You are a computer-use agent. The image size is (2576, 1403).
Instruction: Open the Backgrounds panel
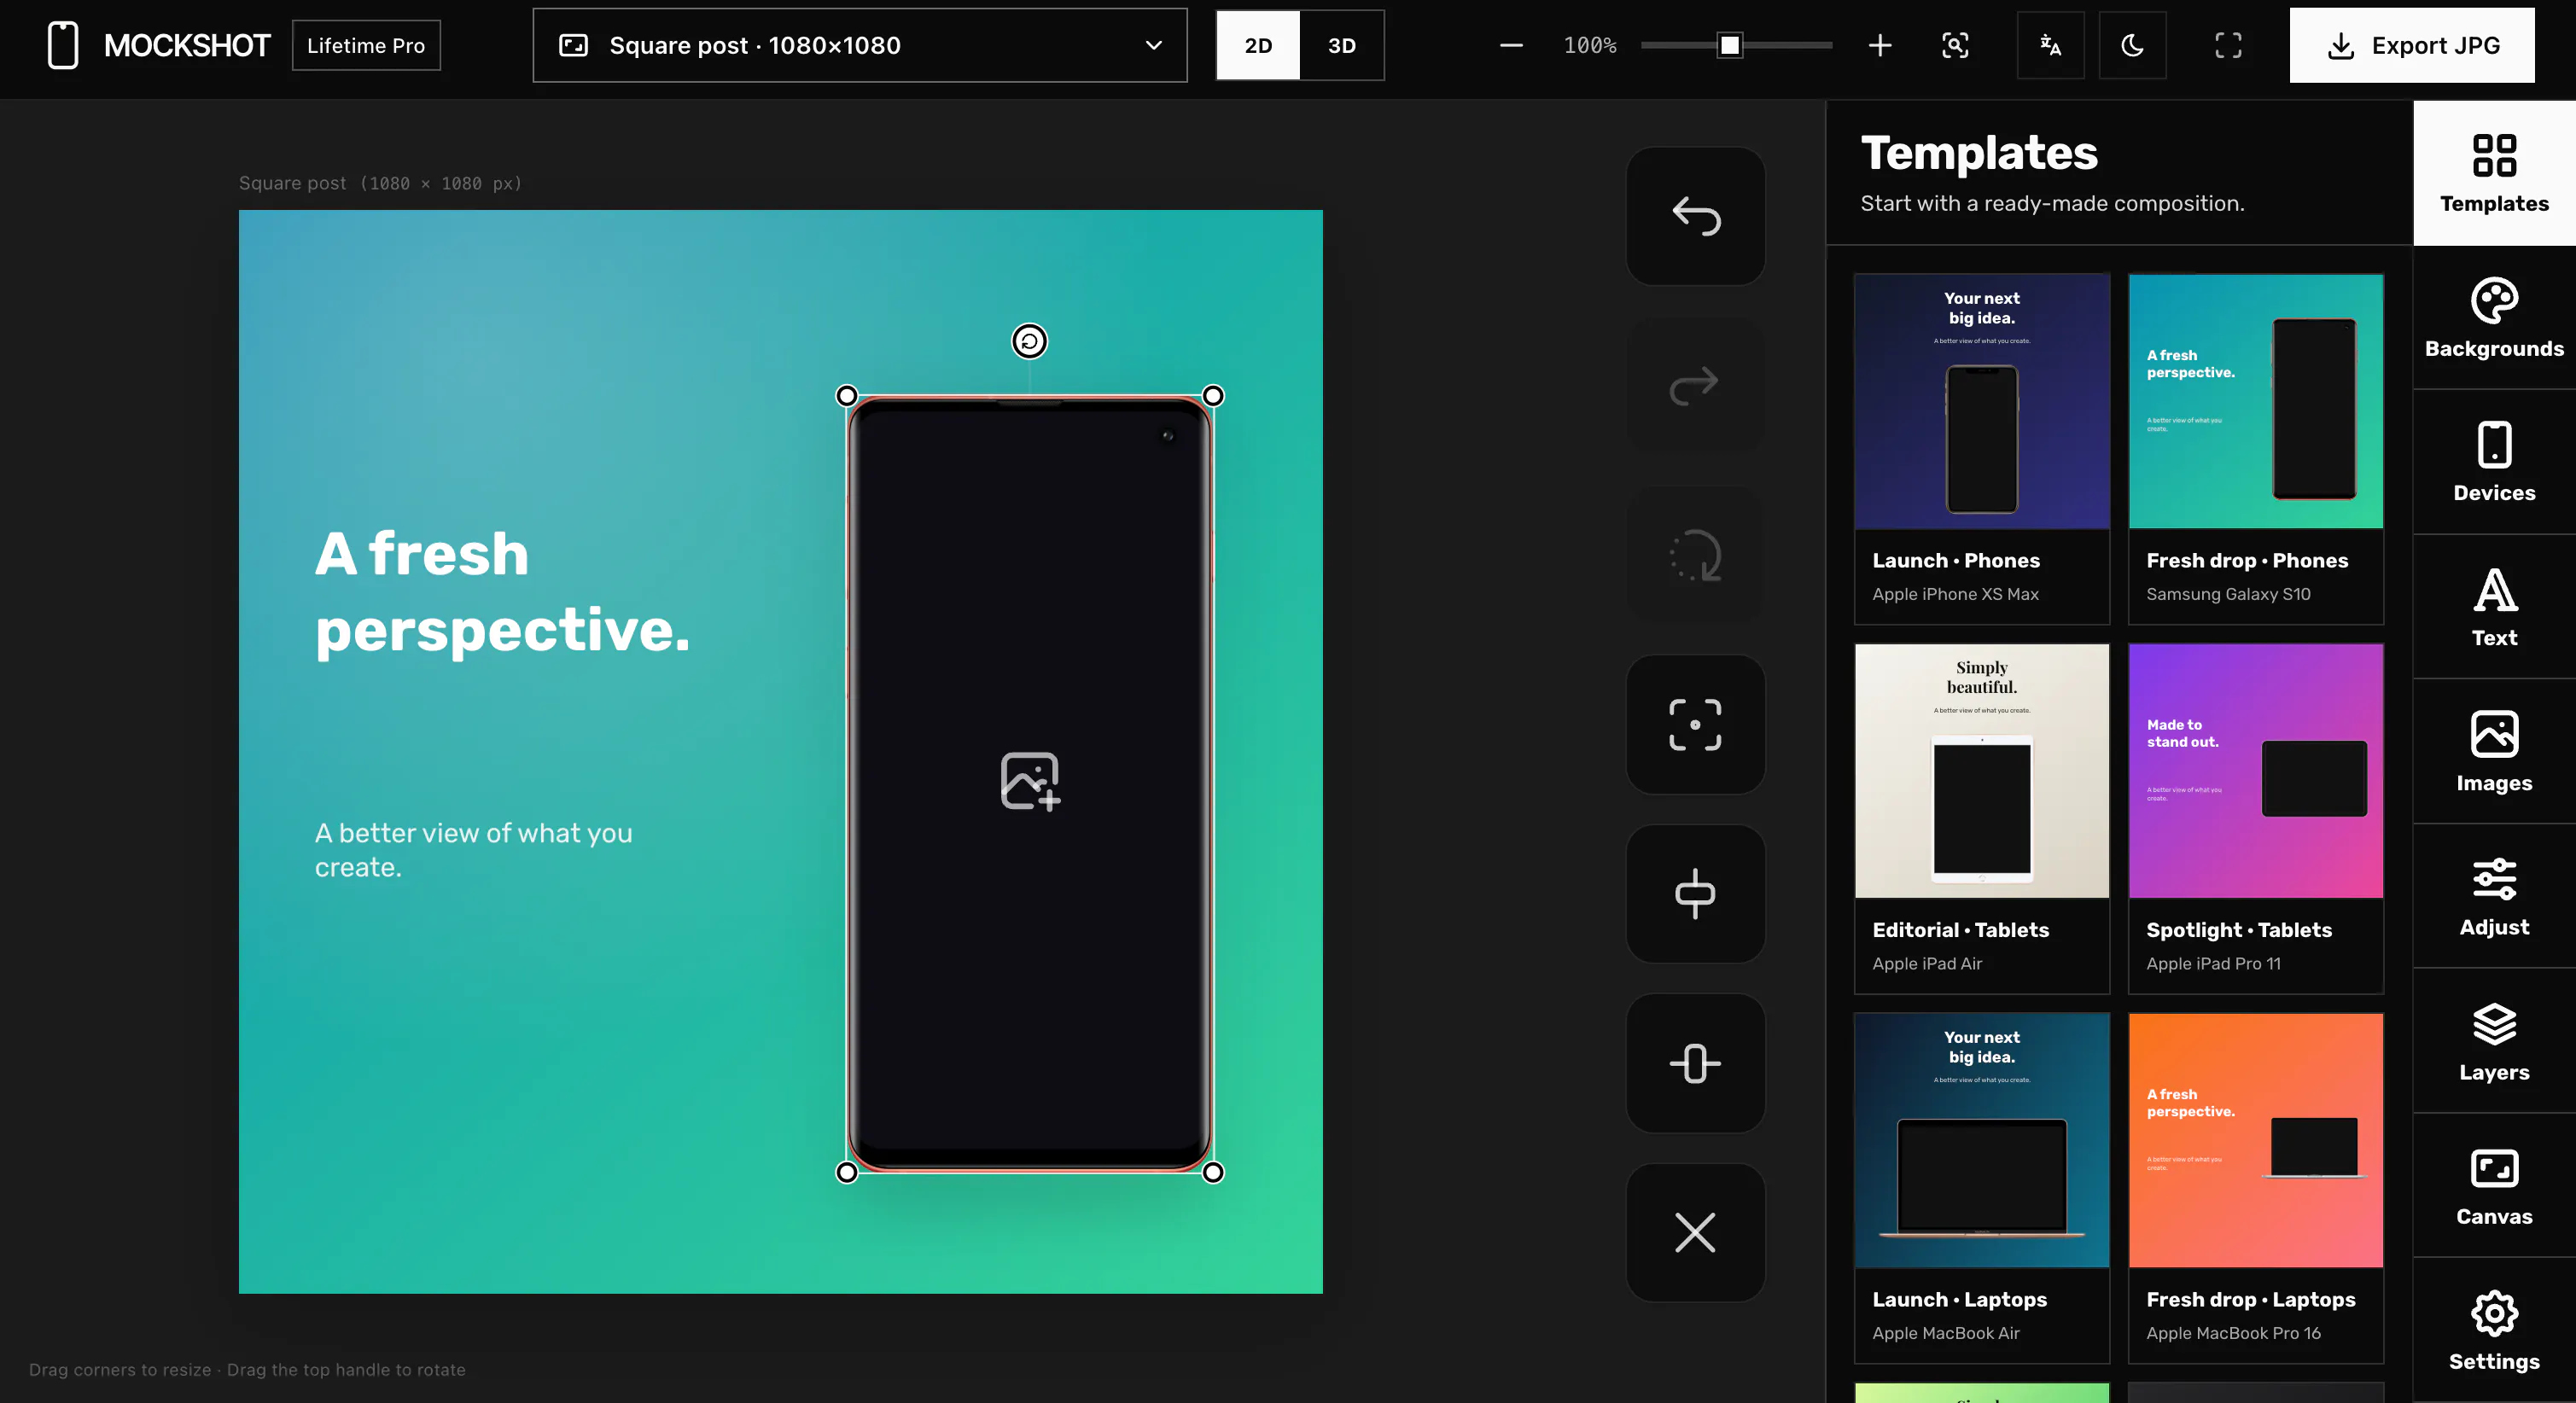(2494, 318)
